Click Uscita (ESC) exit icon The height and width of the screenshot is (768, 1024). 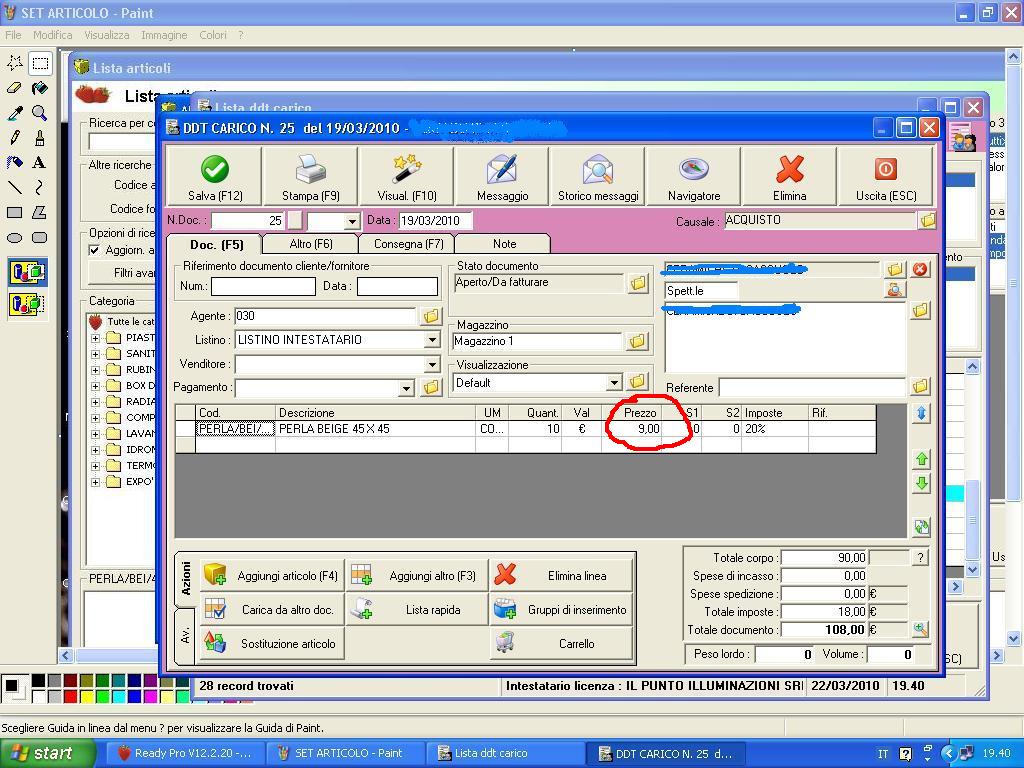point(885,170)
